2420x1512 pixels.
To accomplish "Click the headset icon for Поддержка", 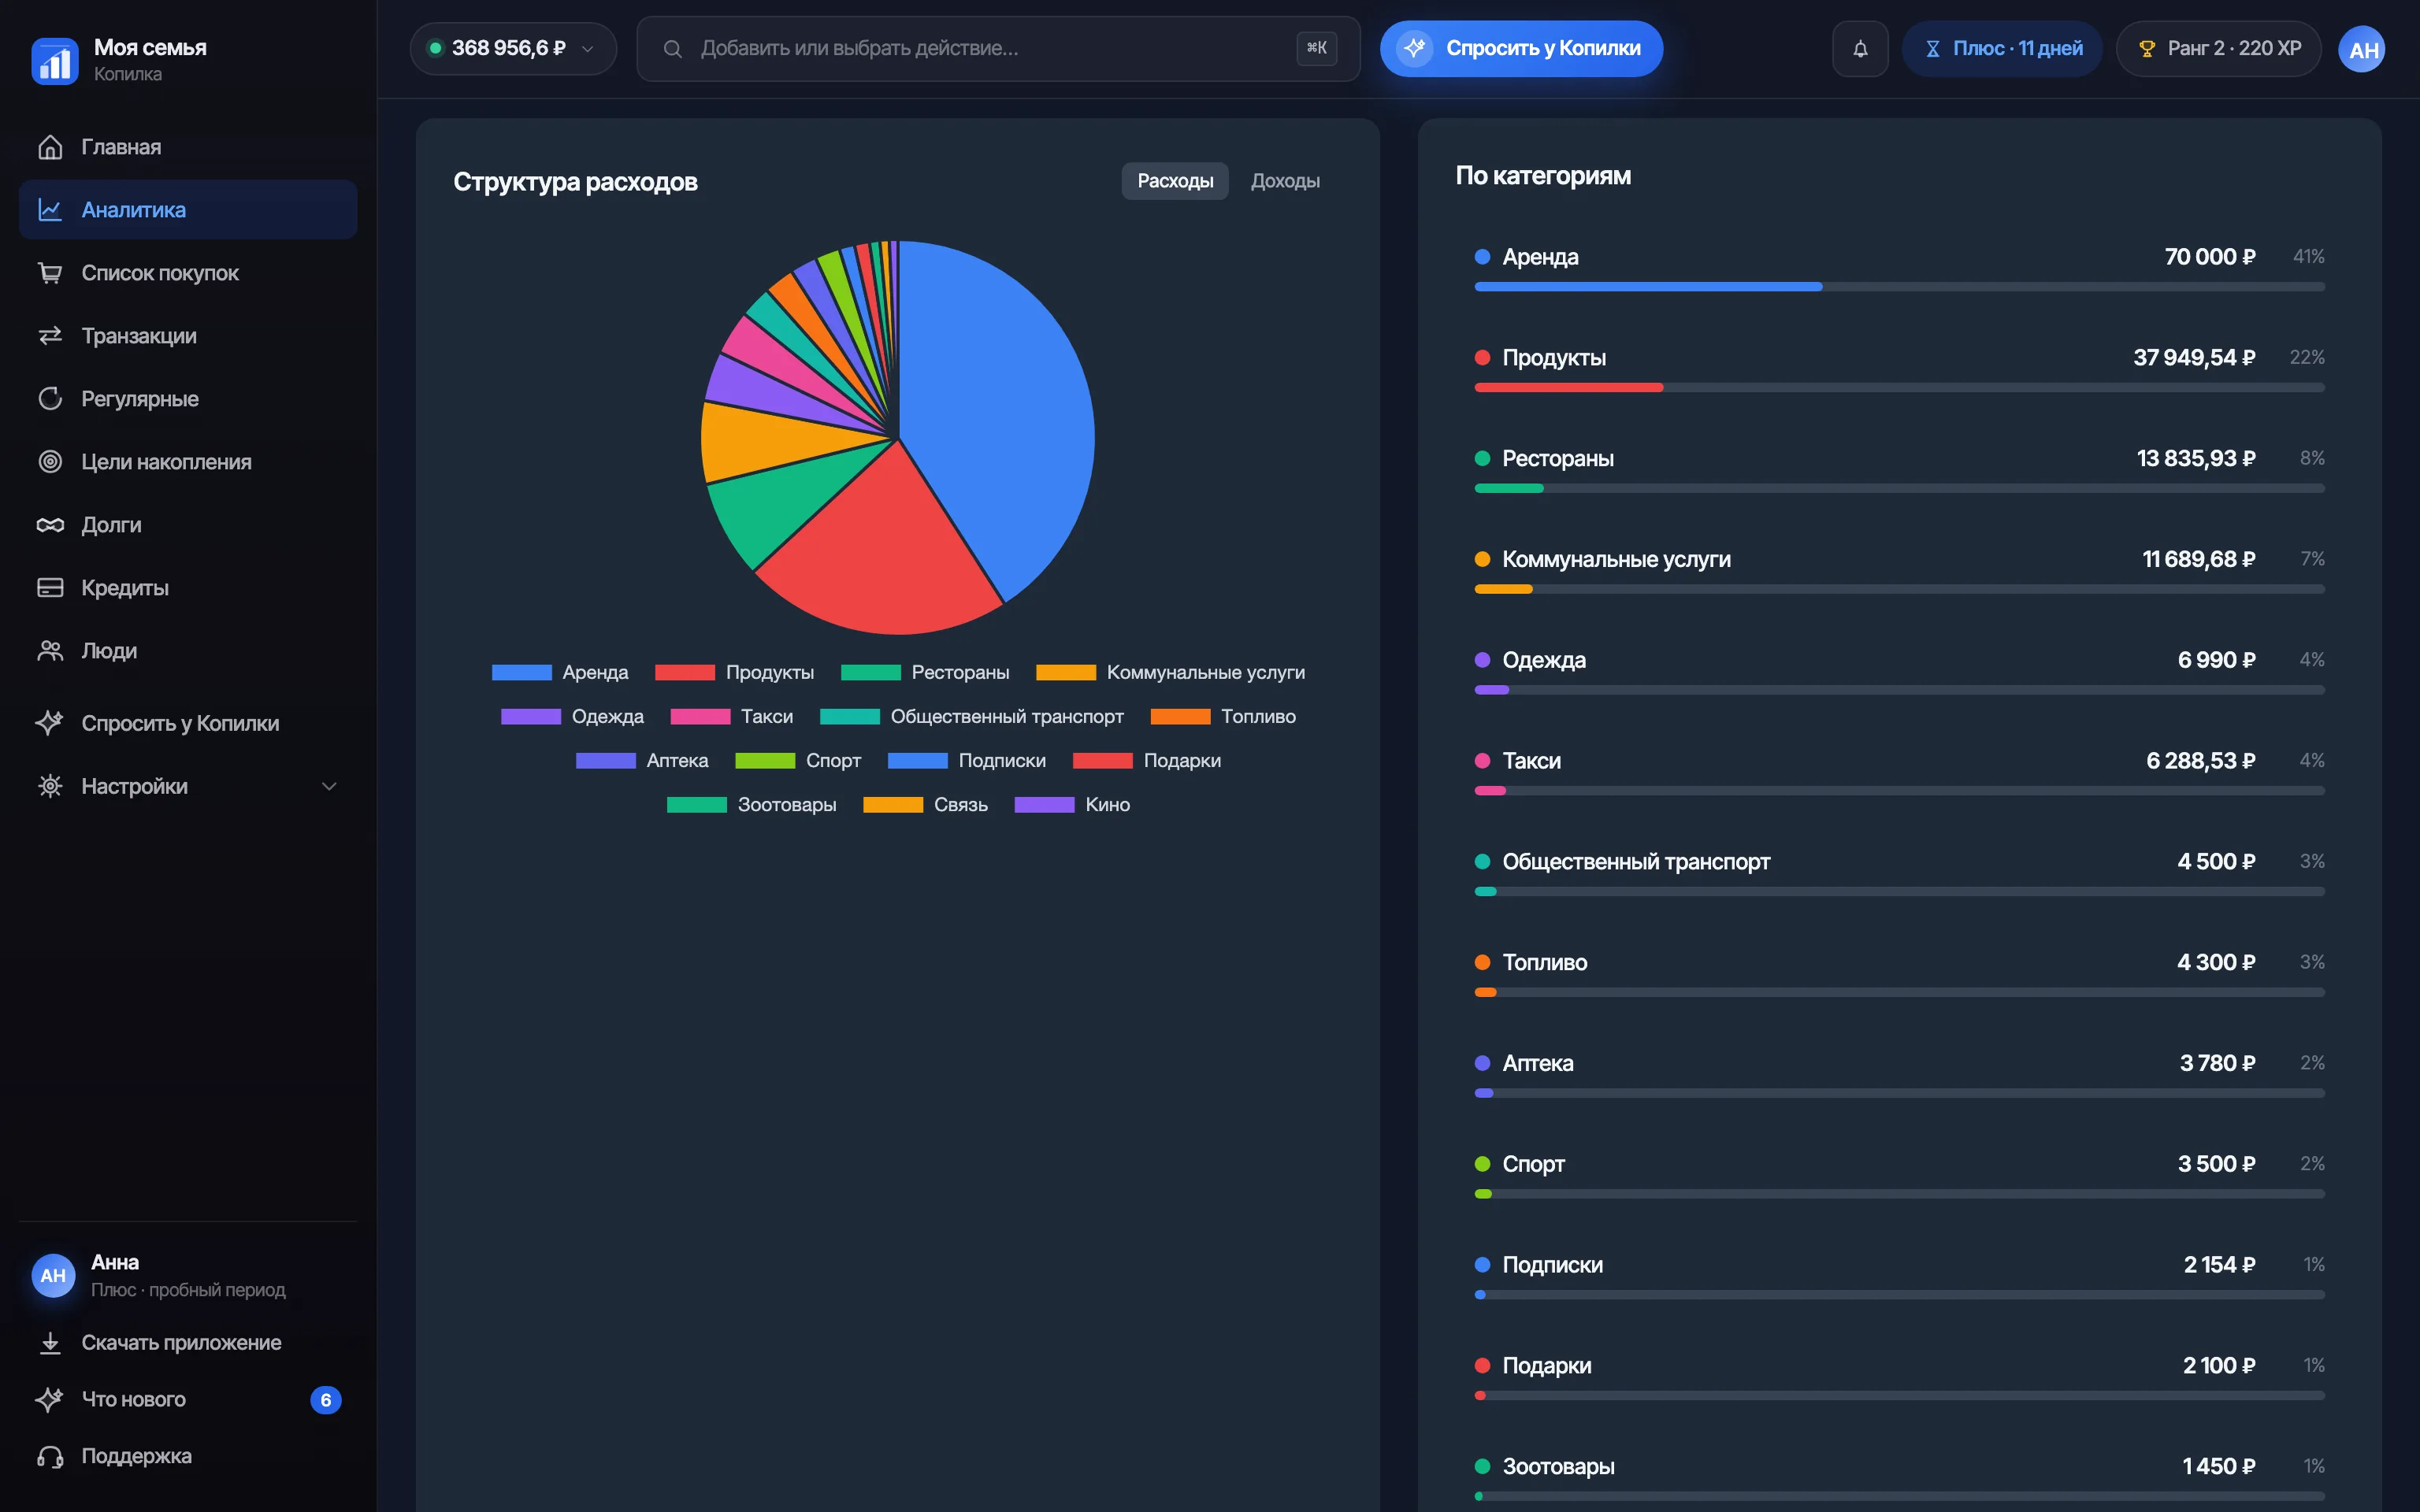I will [50, 1456].
